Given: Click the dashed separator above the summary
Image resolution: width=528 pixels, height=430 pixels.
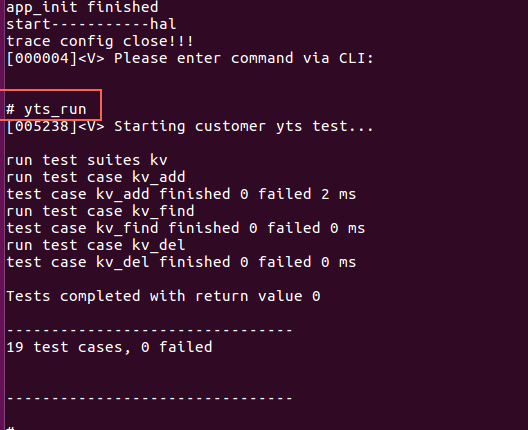Looking at the screenshot, I should (150, 330).
